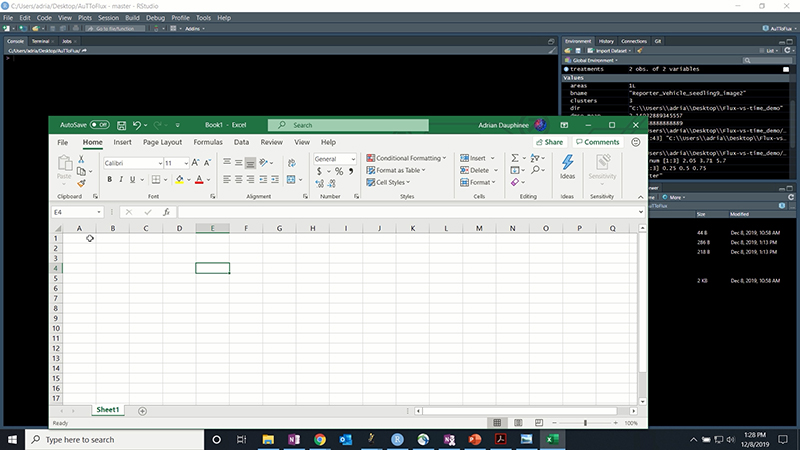Click the Borders icon
Viewport: 800px width, 450px height.
[x=156, y=180]
